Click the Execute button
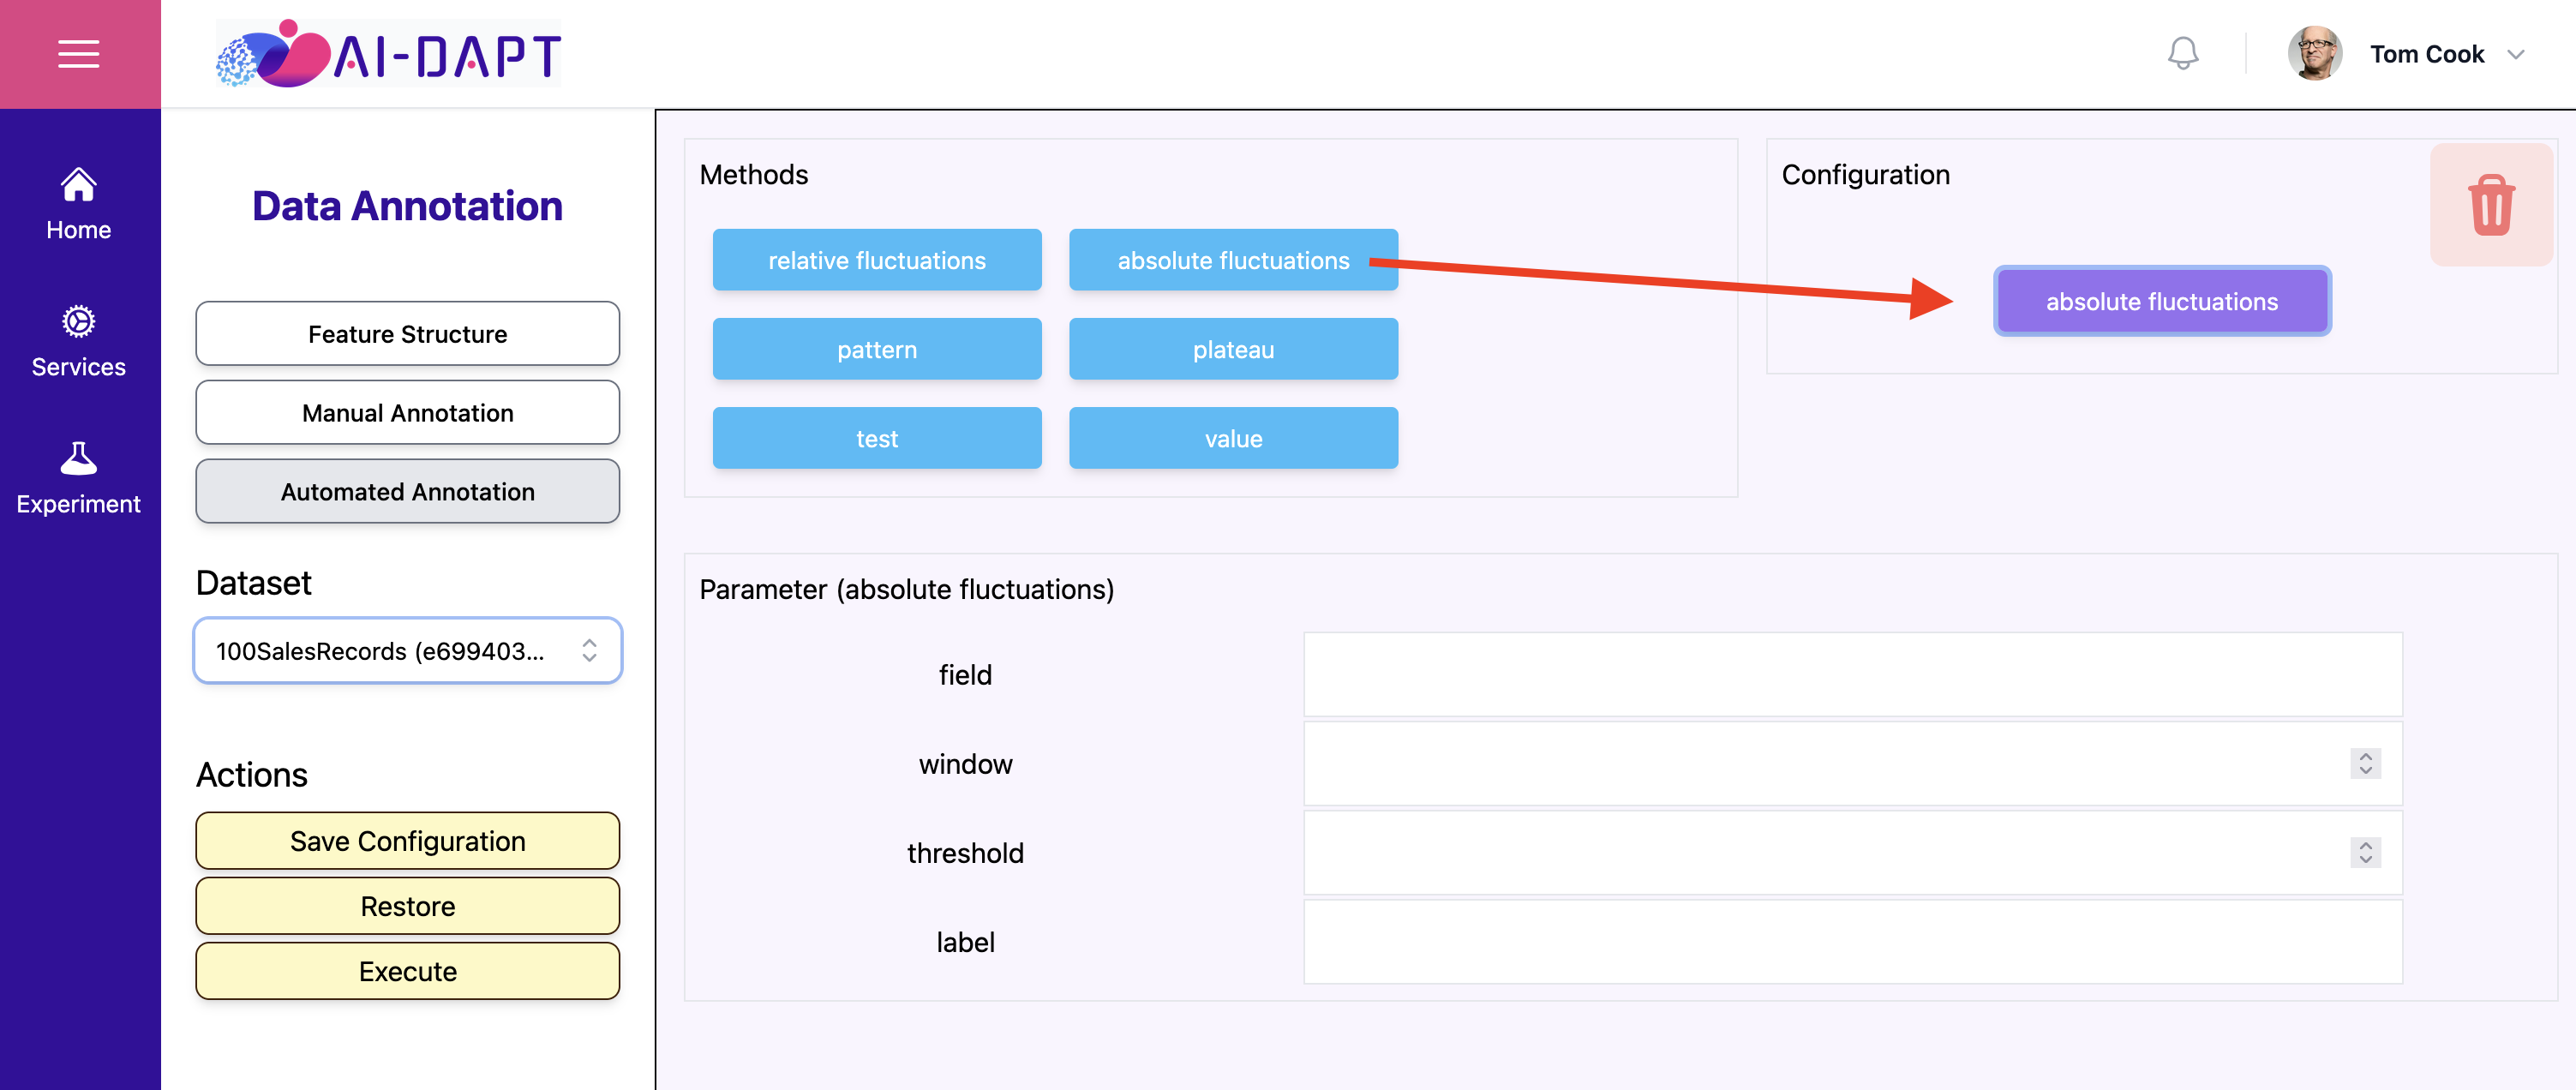 (408, 971)
